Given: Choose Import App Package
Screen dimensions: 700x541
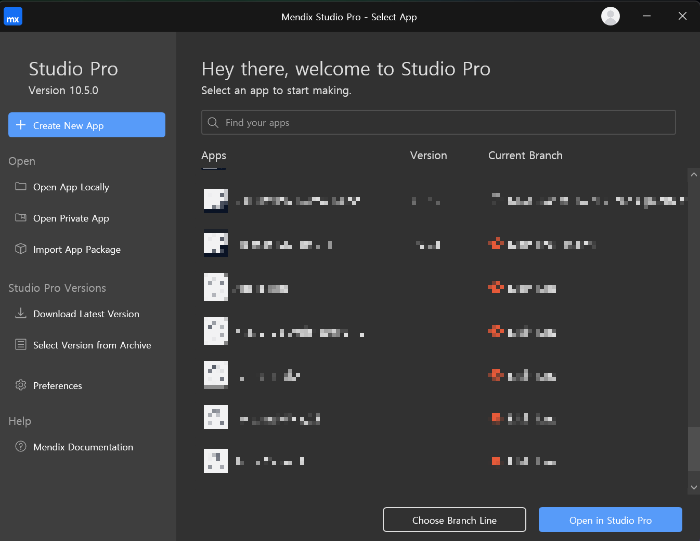Looking at the screenshot, I should 77,250.
